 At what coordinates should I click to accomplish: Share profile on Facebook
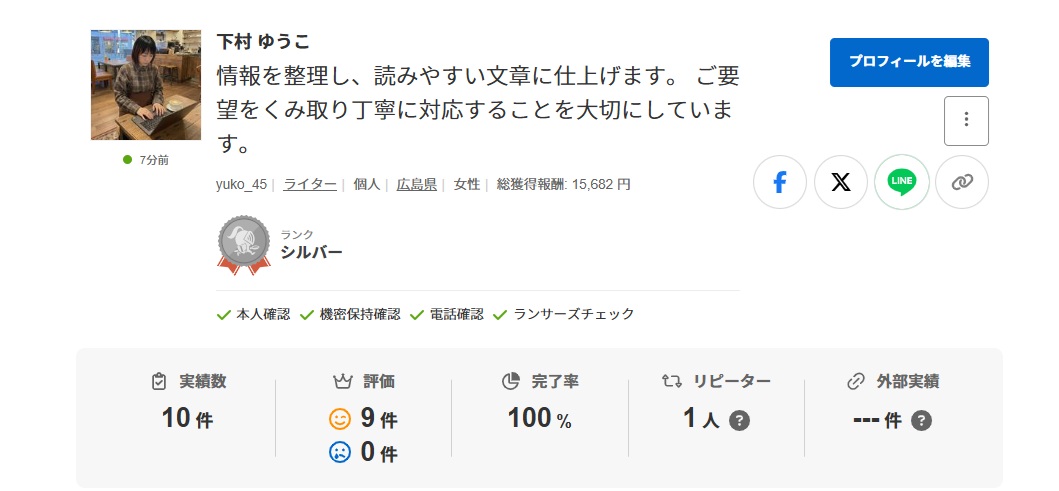(x=780, y=182)
